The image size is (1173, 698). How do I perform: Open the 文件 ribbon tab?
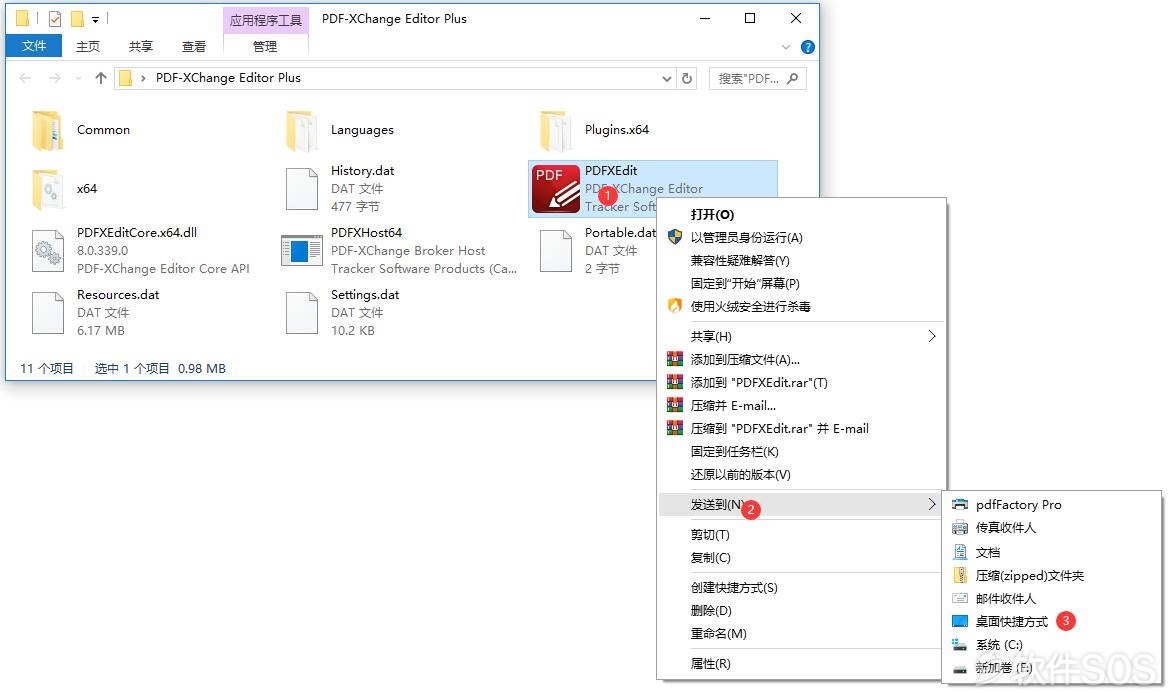pos(34,46)
